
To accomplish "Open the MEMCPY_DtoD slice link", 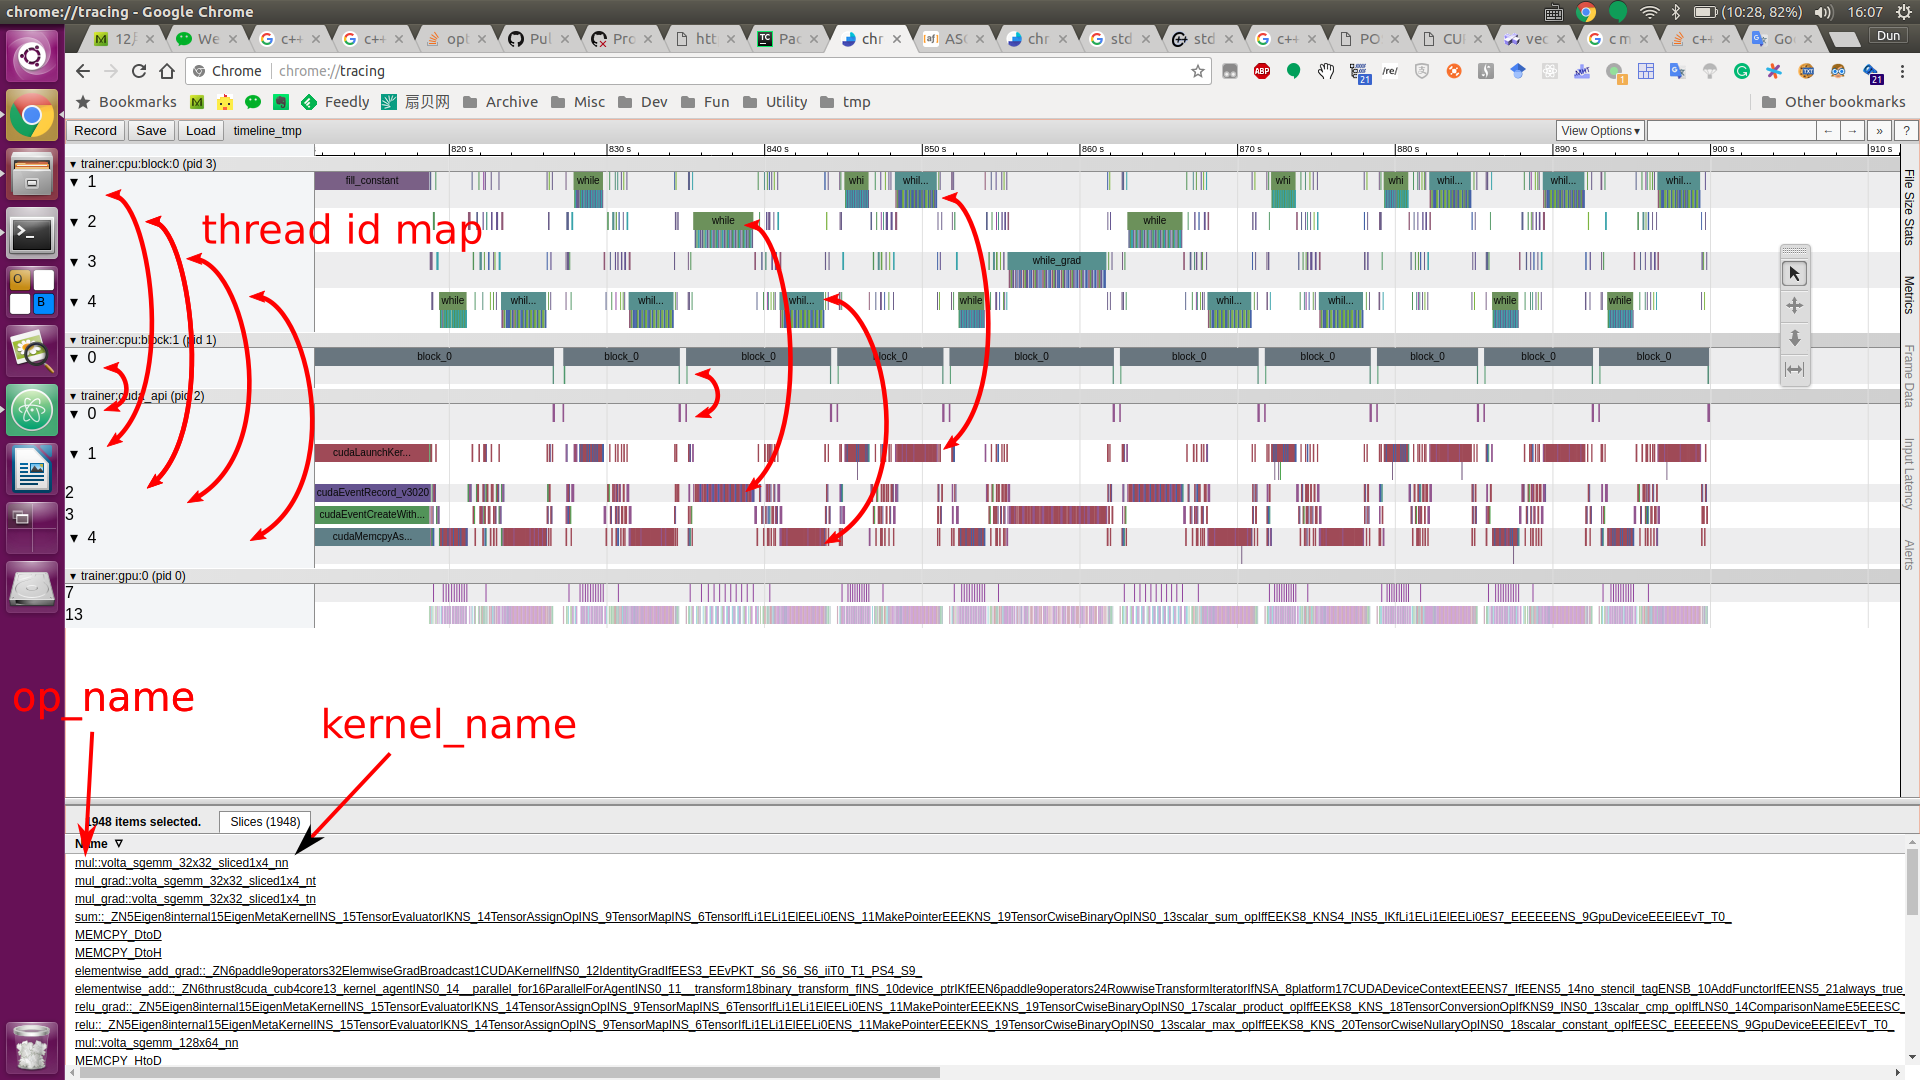I will click(x=118, y=935).
